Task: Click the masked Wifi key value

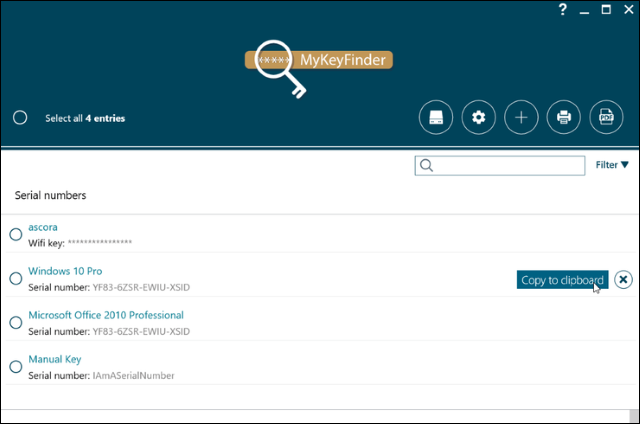Action: pos(100,242)
